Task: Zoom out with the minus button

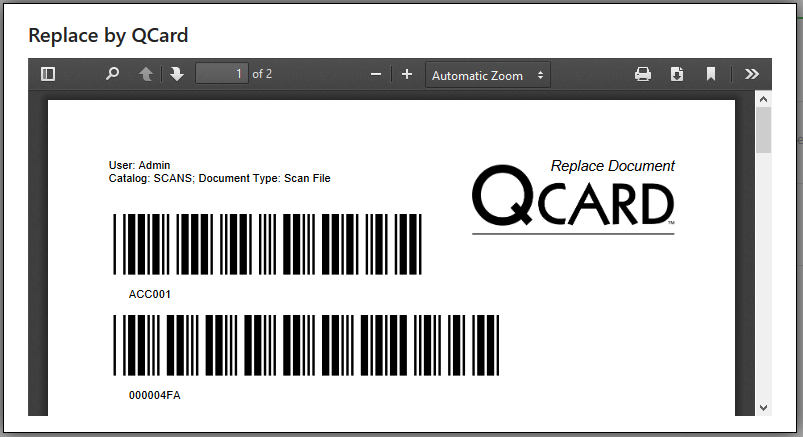Action: click(x=376, y=74)
